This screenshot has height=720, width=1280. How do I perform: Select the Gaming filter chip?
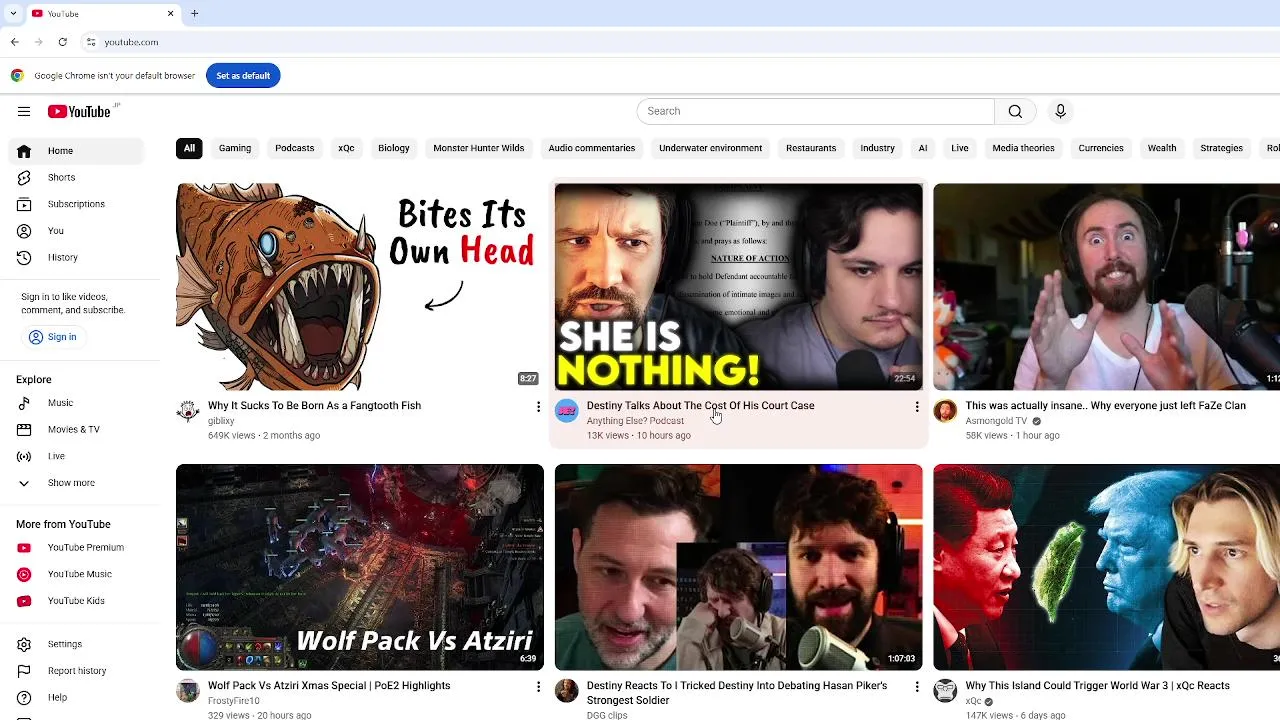click(235, 148)
